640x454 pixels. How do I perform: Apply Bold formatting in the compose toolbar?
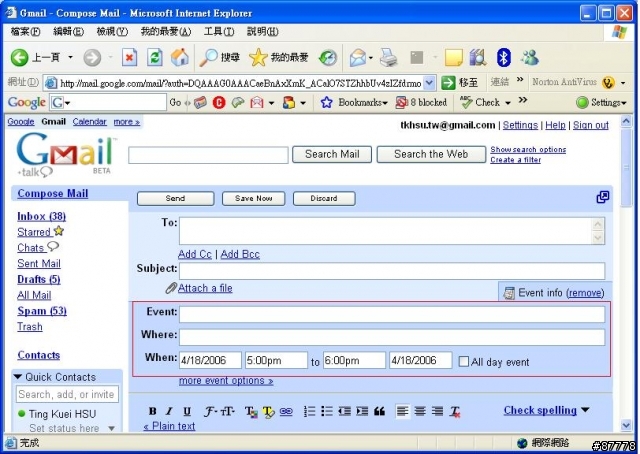coord(153,411)
